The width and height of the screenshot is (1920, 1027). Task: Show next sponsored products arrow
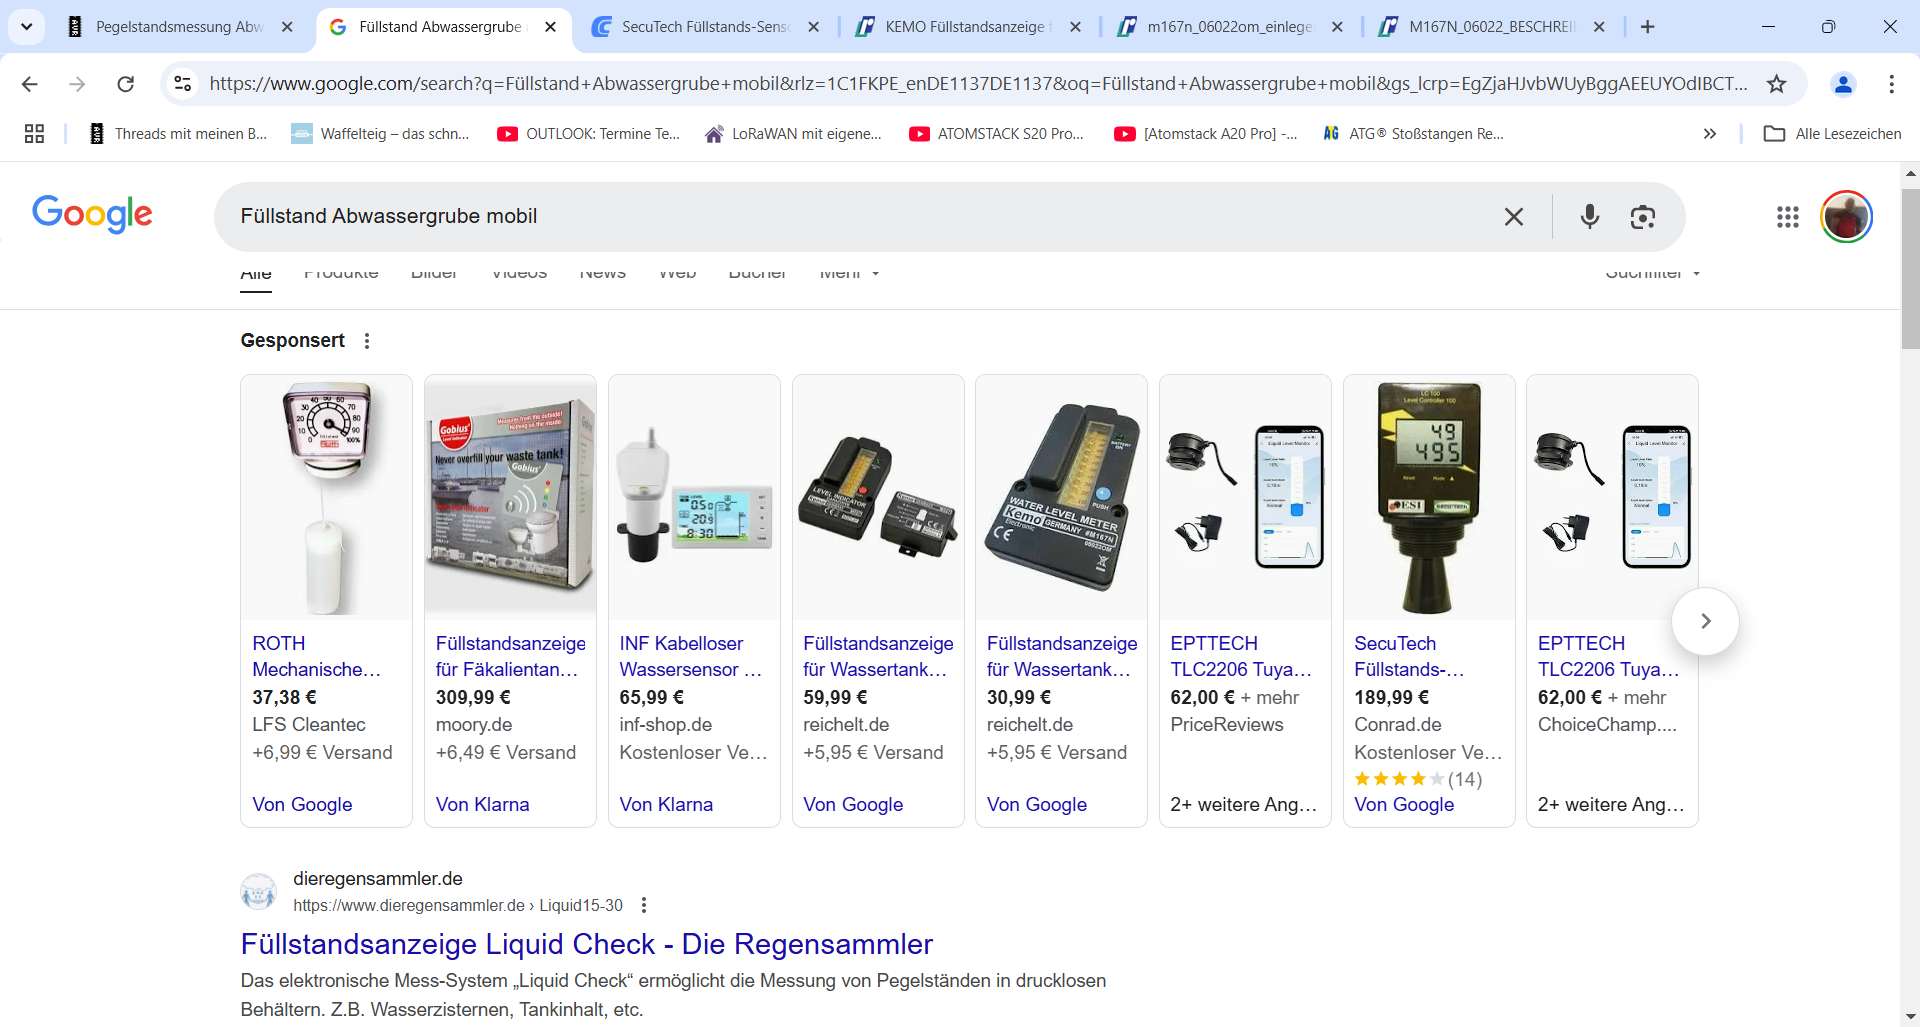point(1705,621)
